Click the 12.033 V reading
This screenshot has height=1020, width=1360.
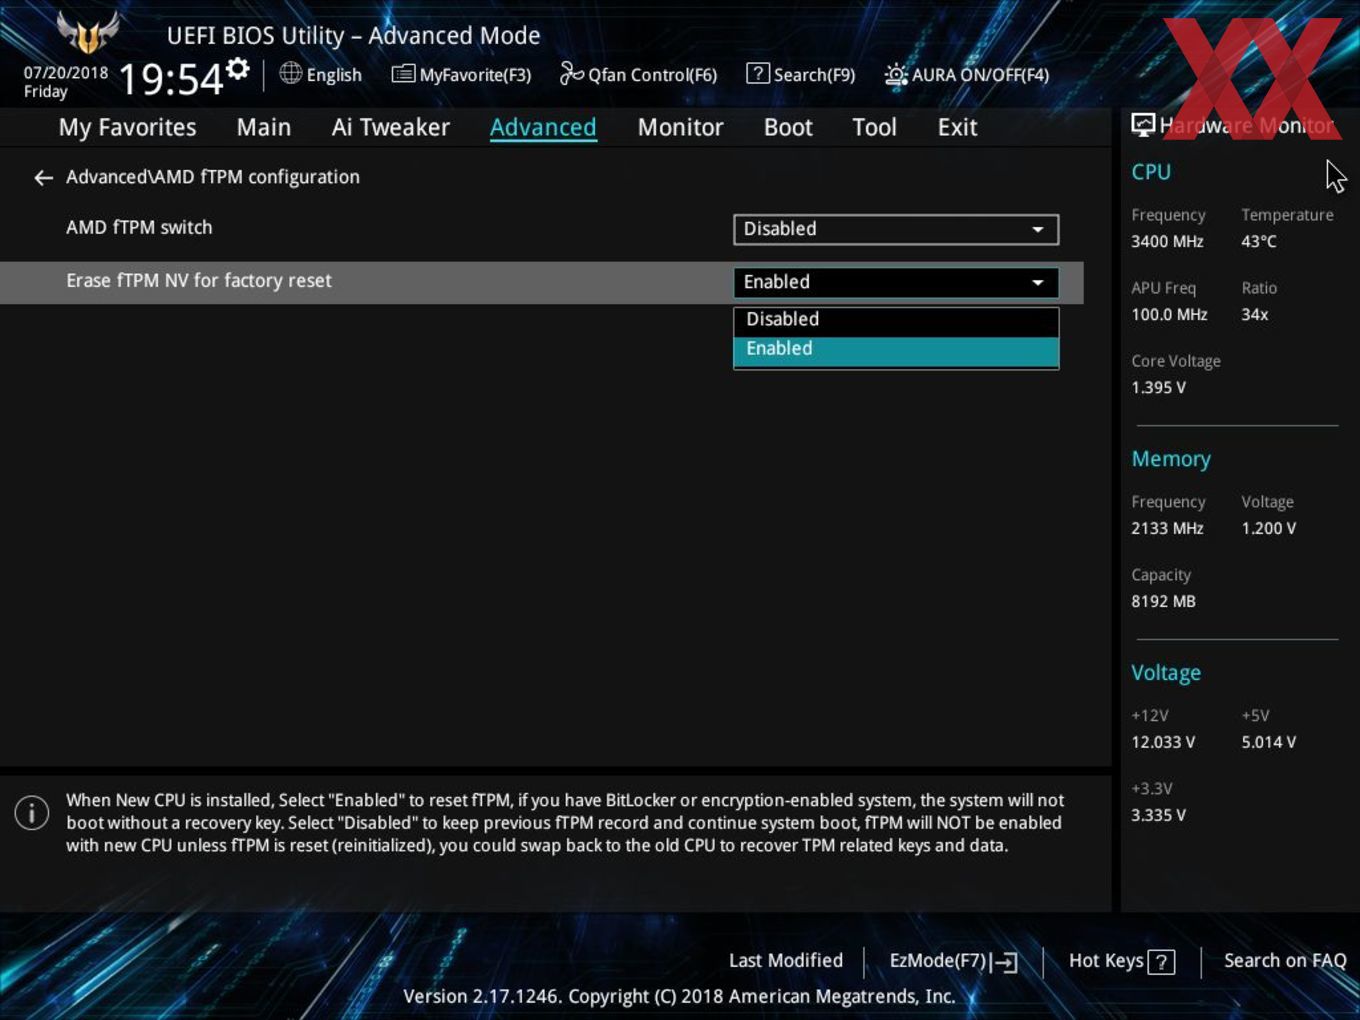coord(1163,743)
